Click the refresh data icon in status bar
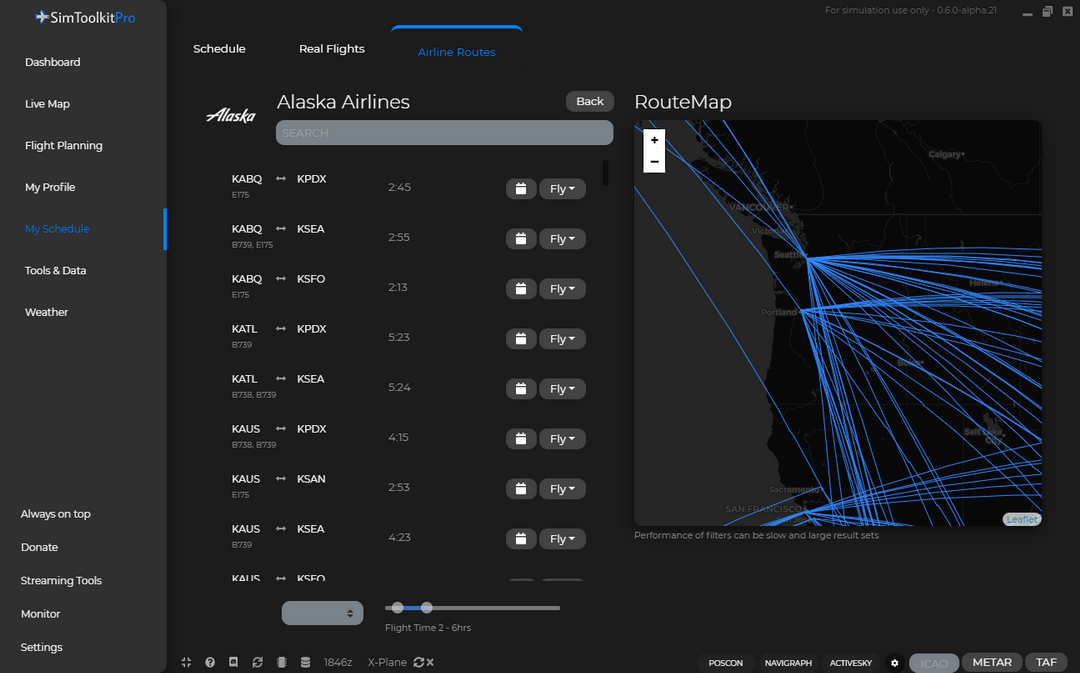The width and height of the screenshot is (1080, 673). (257, 662)
